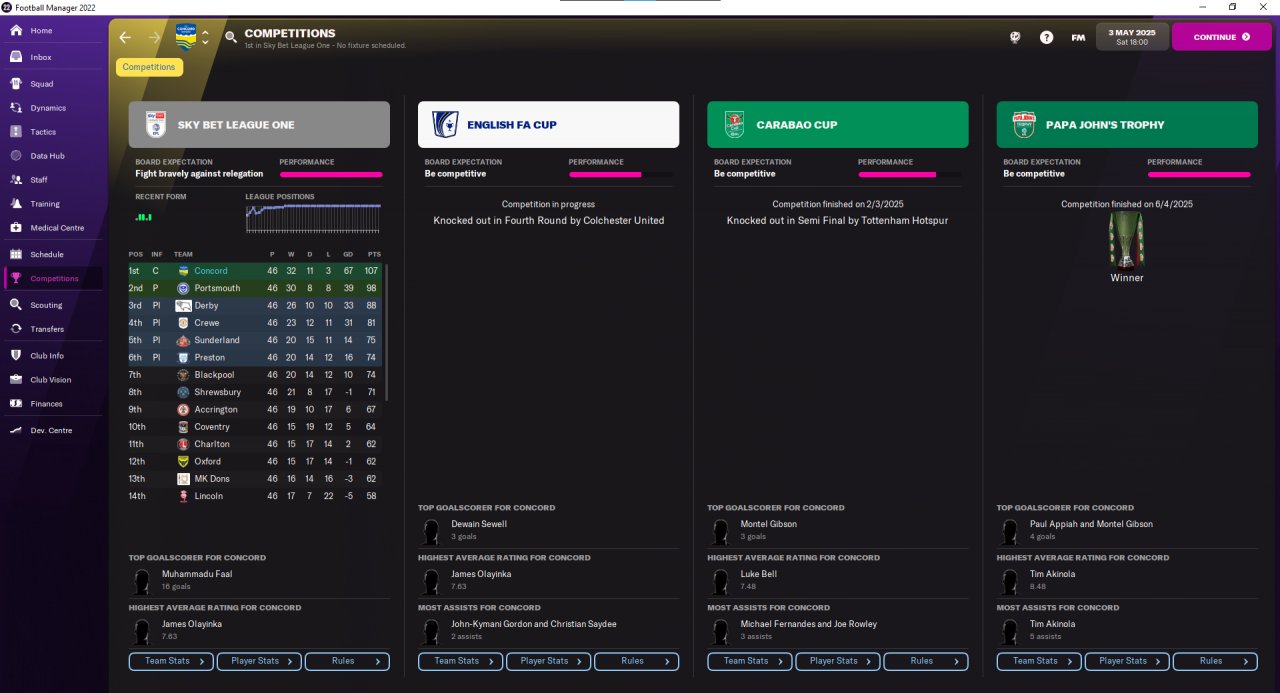This screenshot has height=693, width=1280.
Task: Open Team Stats for English FA Cup
Action: pyautogui.click(x=460, y=661)
